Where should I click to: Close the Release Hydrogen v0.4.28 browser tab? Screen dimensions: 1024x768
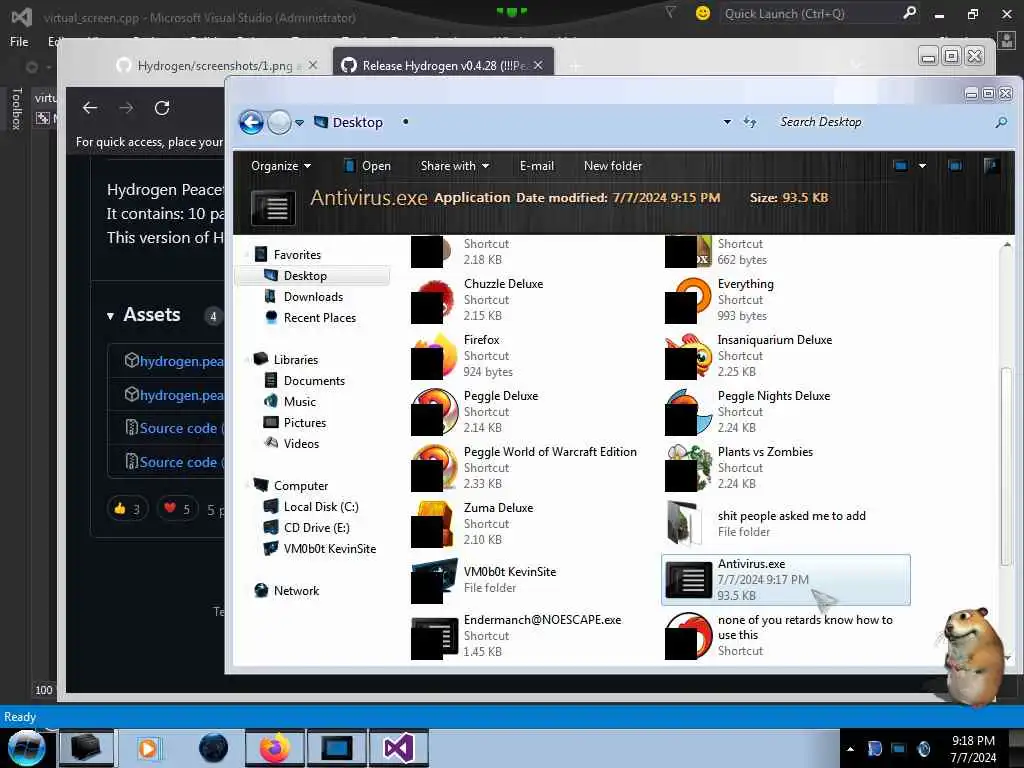click(x=538, y=65)
